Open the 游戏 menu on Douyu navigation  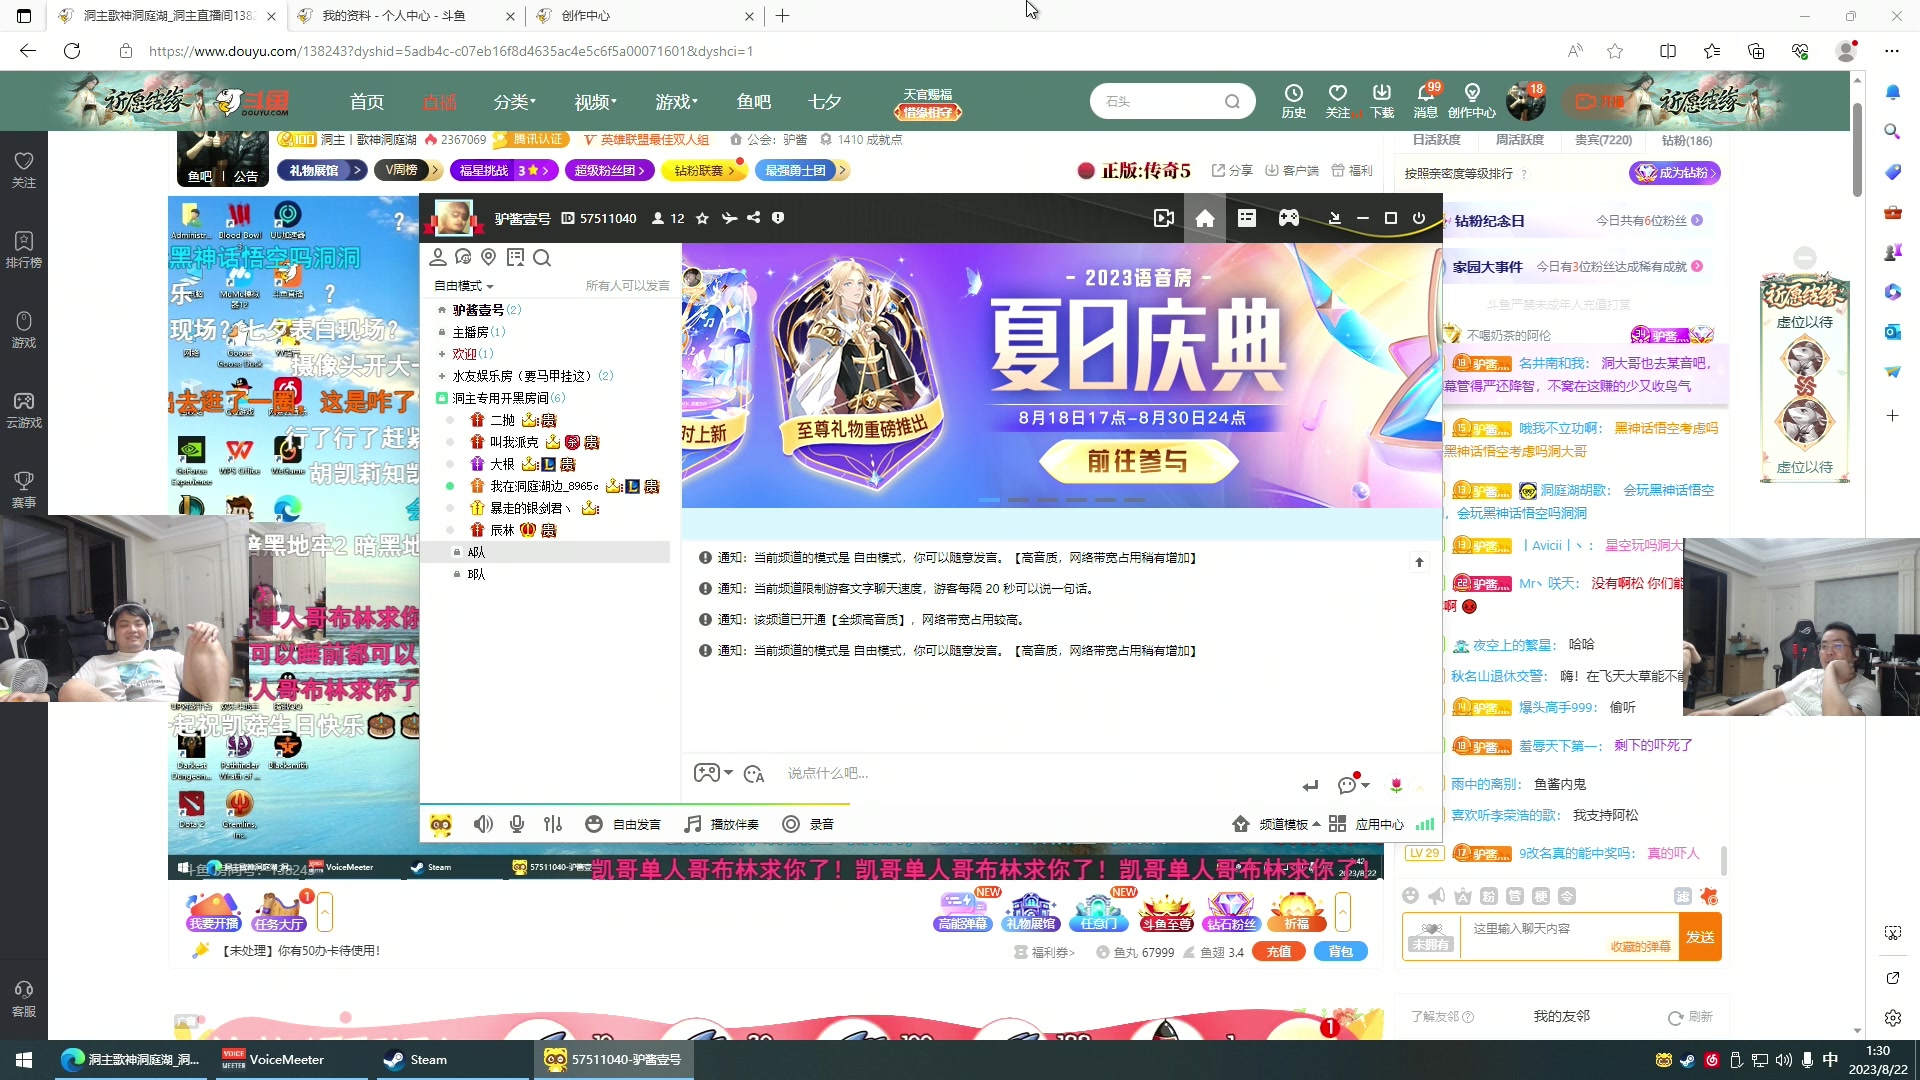point(676,102)
